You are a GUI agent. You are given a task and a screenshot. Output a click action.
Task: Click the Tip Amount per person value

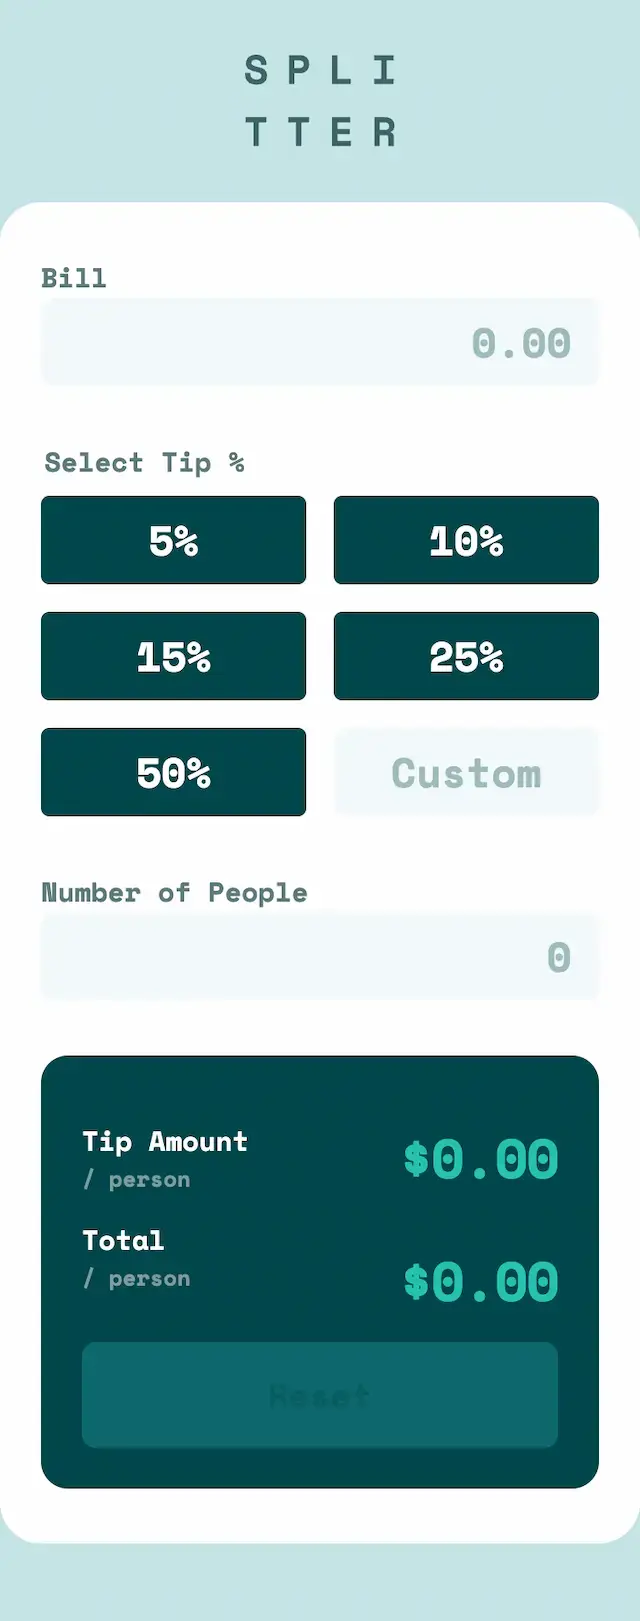click(481, 1159)
